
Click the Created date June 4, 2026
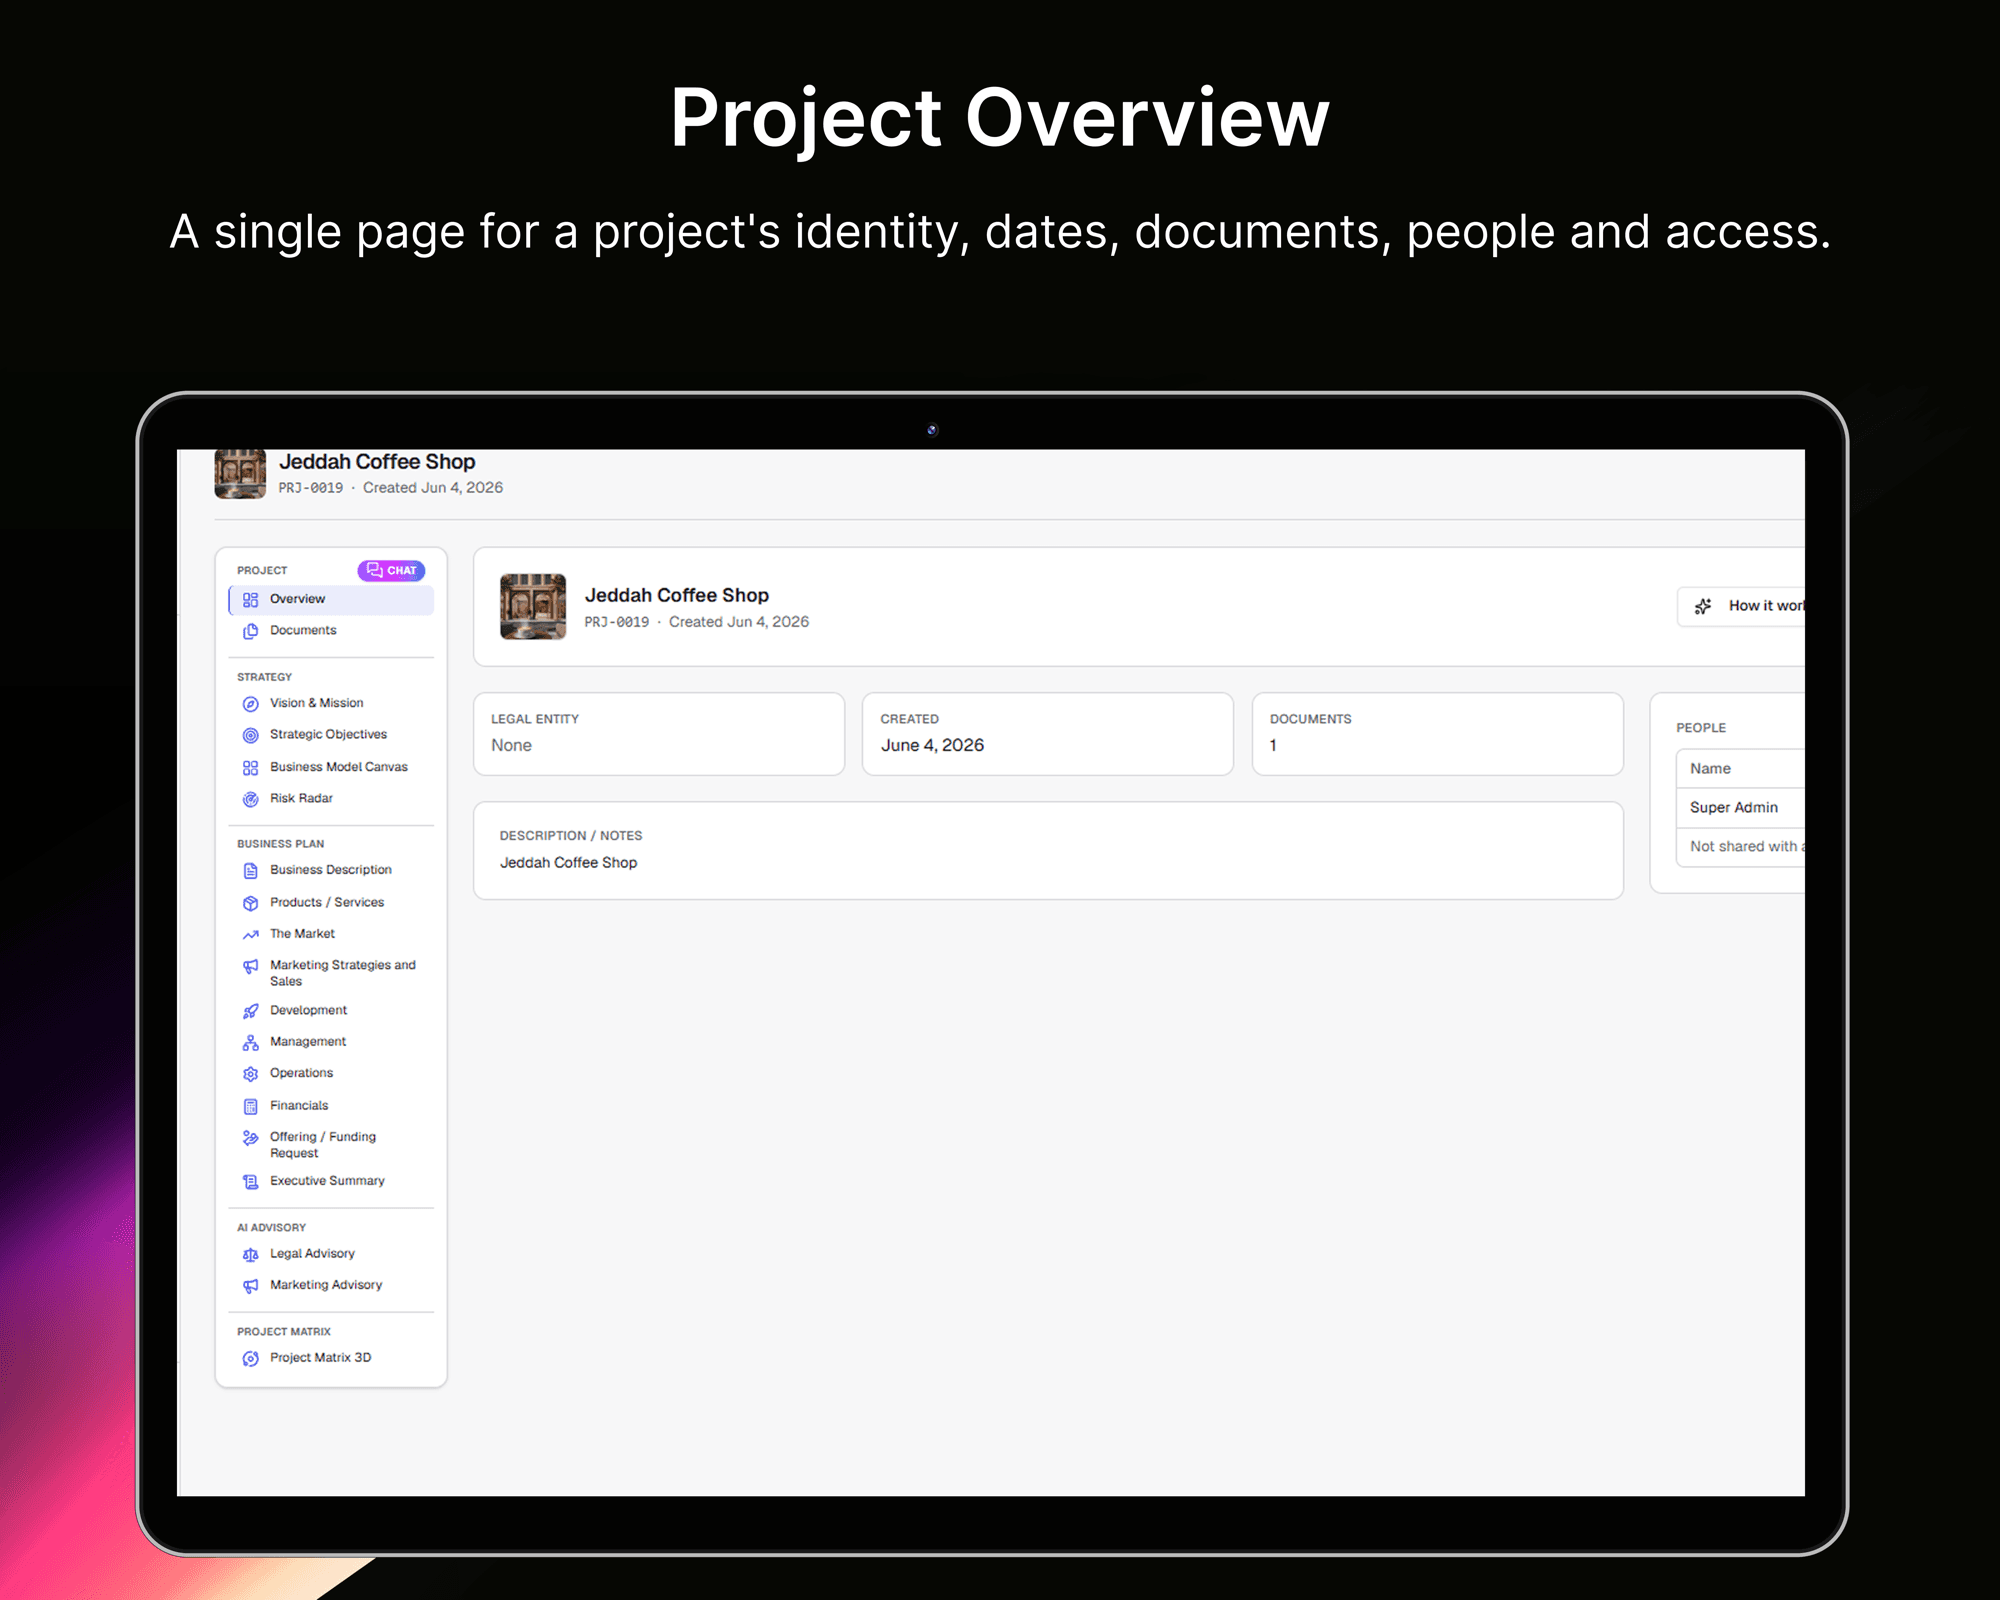(x=932, y=745)
